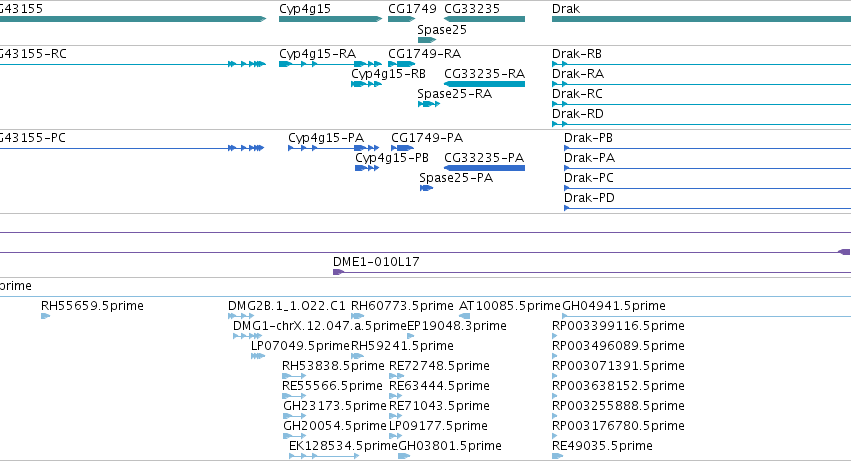Click the CG1749 gene feature
Screen dimensions: 851x461
tap(402, 19)
